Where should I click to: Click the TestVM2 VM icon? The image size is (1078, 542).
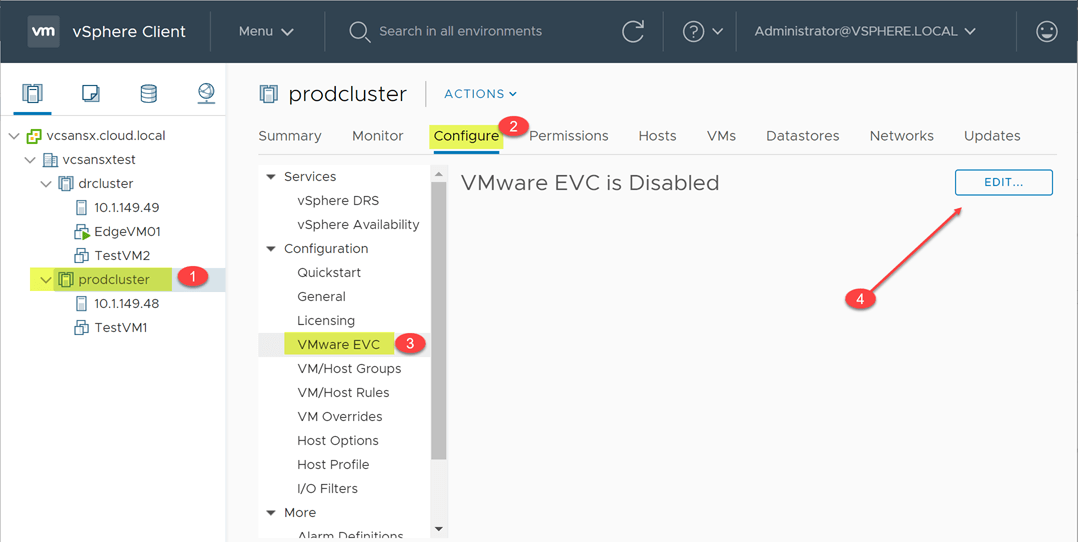(82, 256)
